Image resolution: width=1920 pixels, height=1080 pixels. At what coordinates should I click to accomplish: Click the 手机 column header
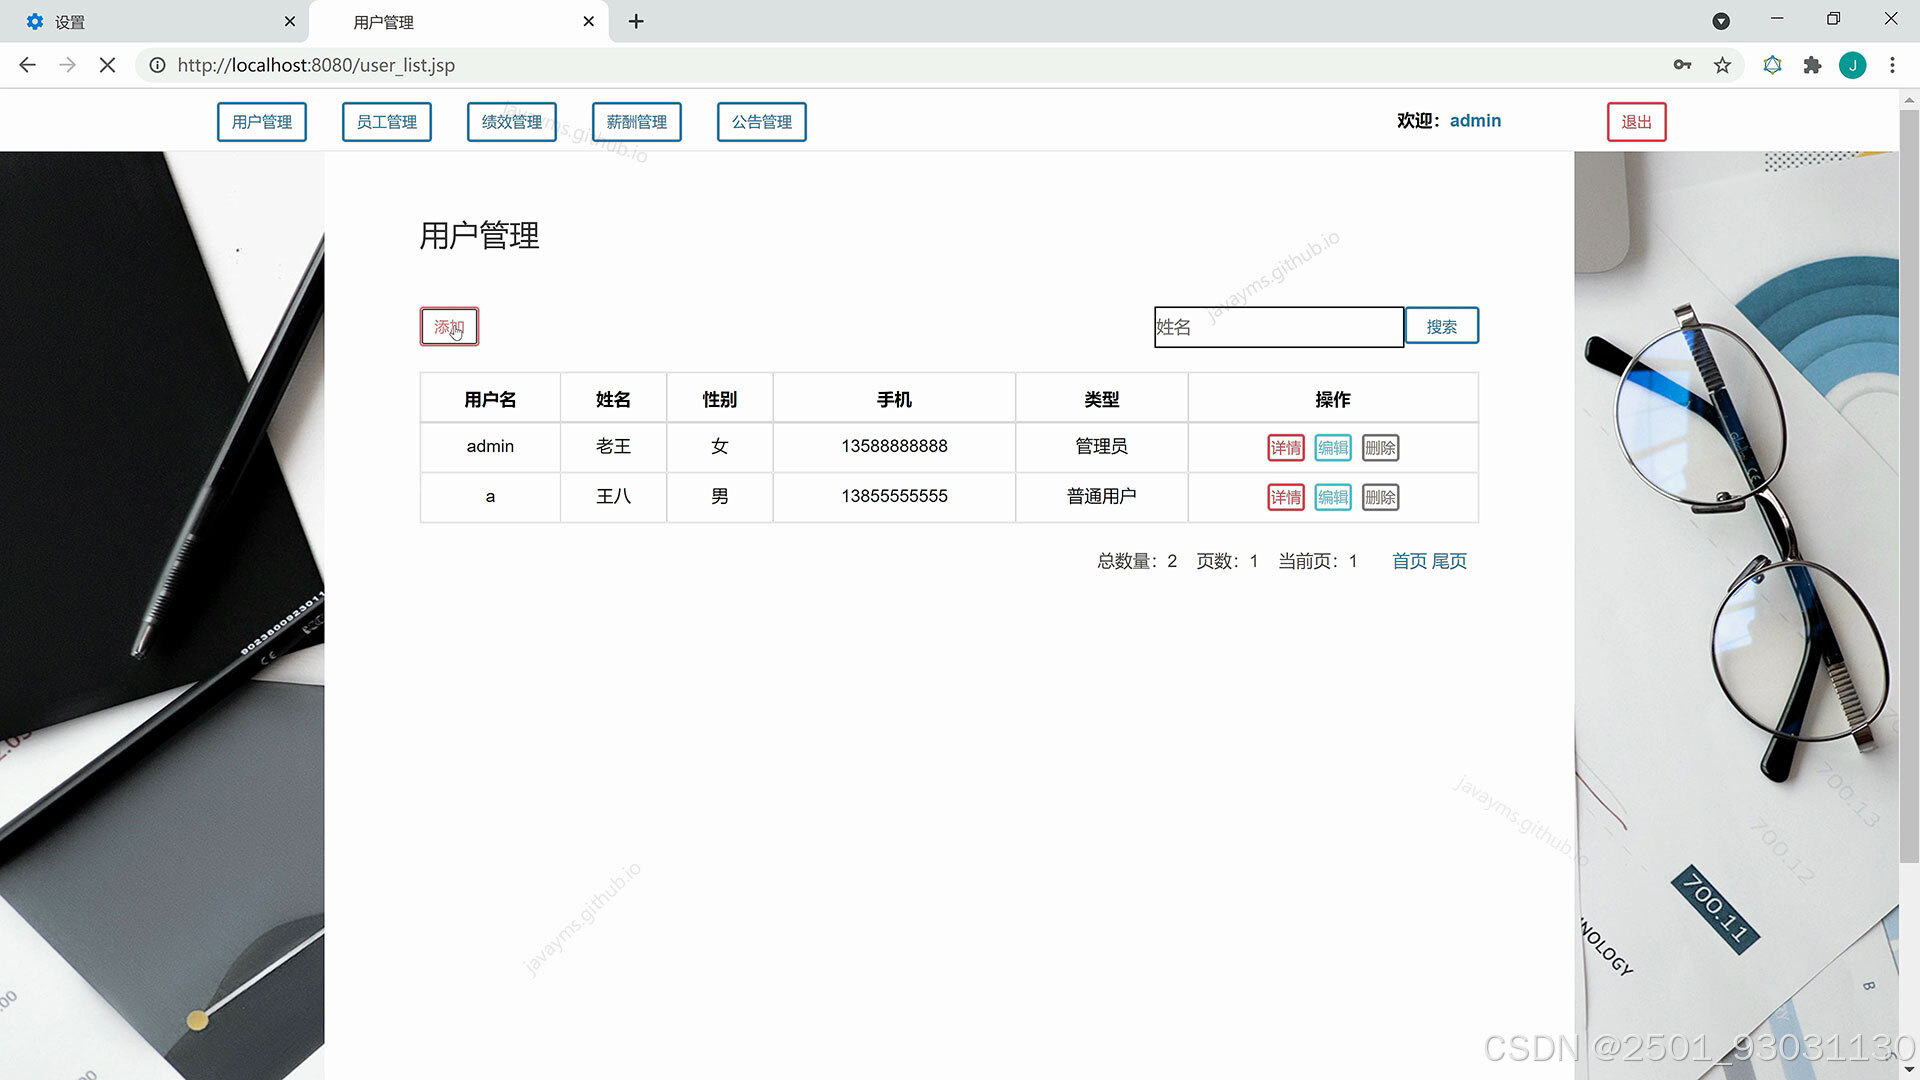click(894, 399)
